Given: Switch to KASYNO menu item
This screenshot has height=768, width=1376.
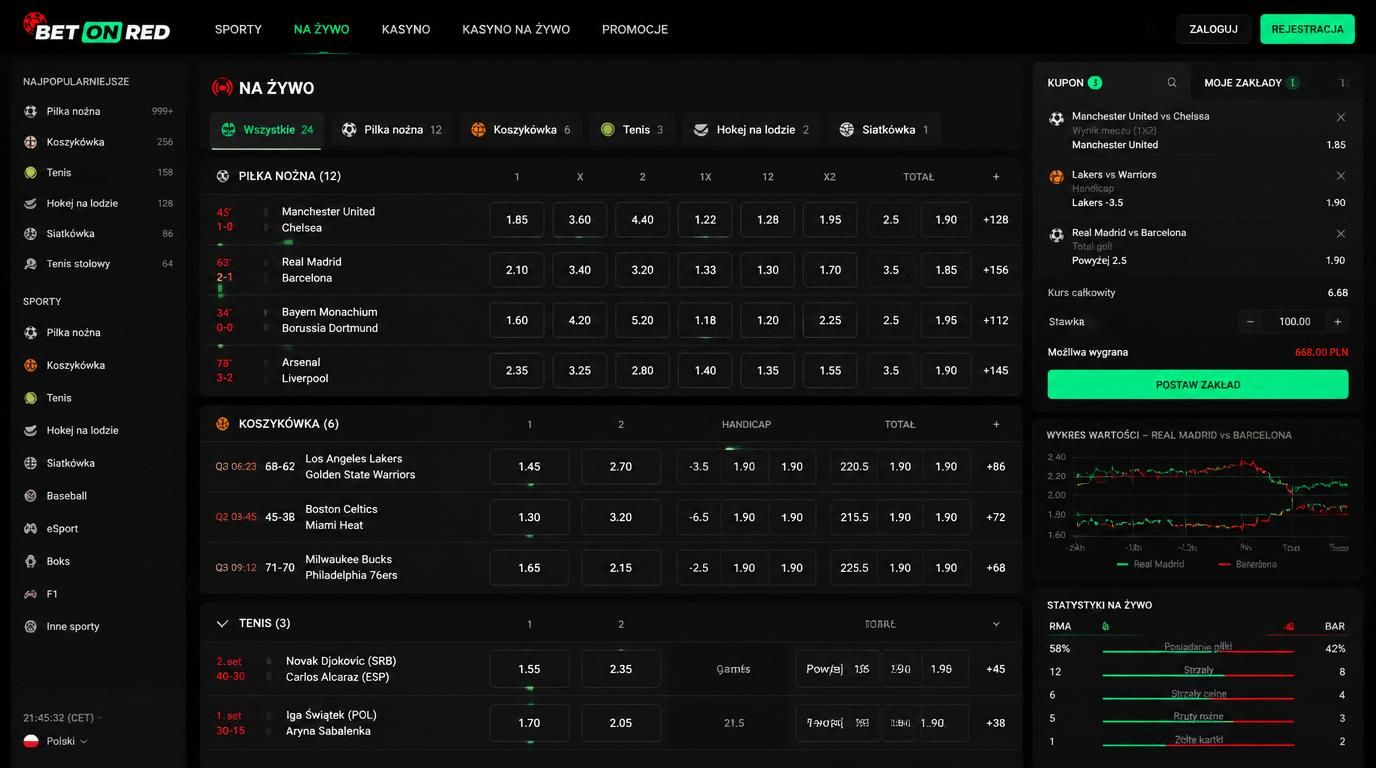Looking at the screenshot, I should [x=406, y=29].
